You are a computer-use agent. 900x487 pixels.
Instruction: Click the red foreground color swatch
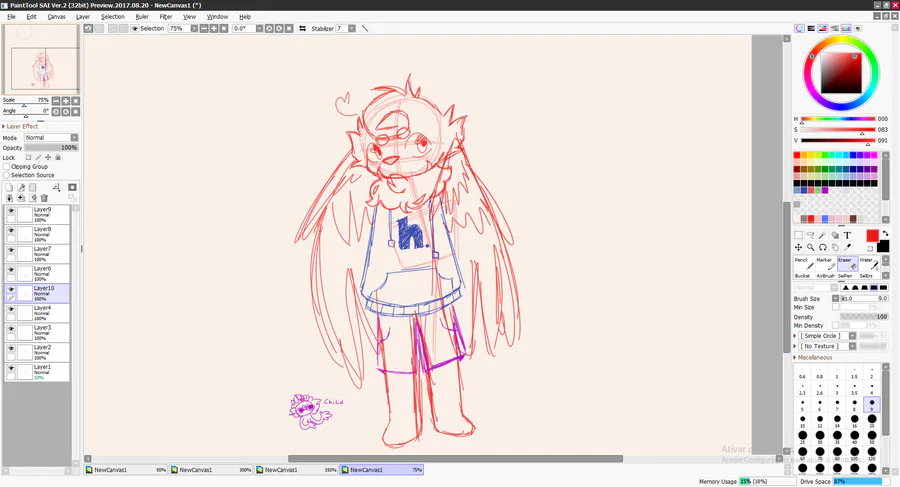[x=872, y=235]
